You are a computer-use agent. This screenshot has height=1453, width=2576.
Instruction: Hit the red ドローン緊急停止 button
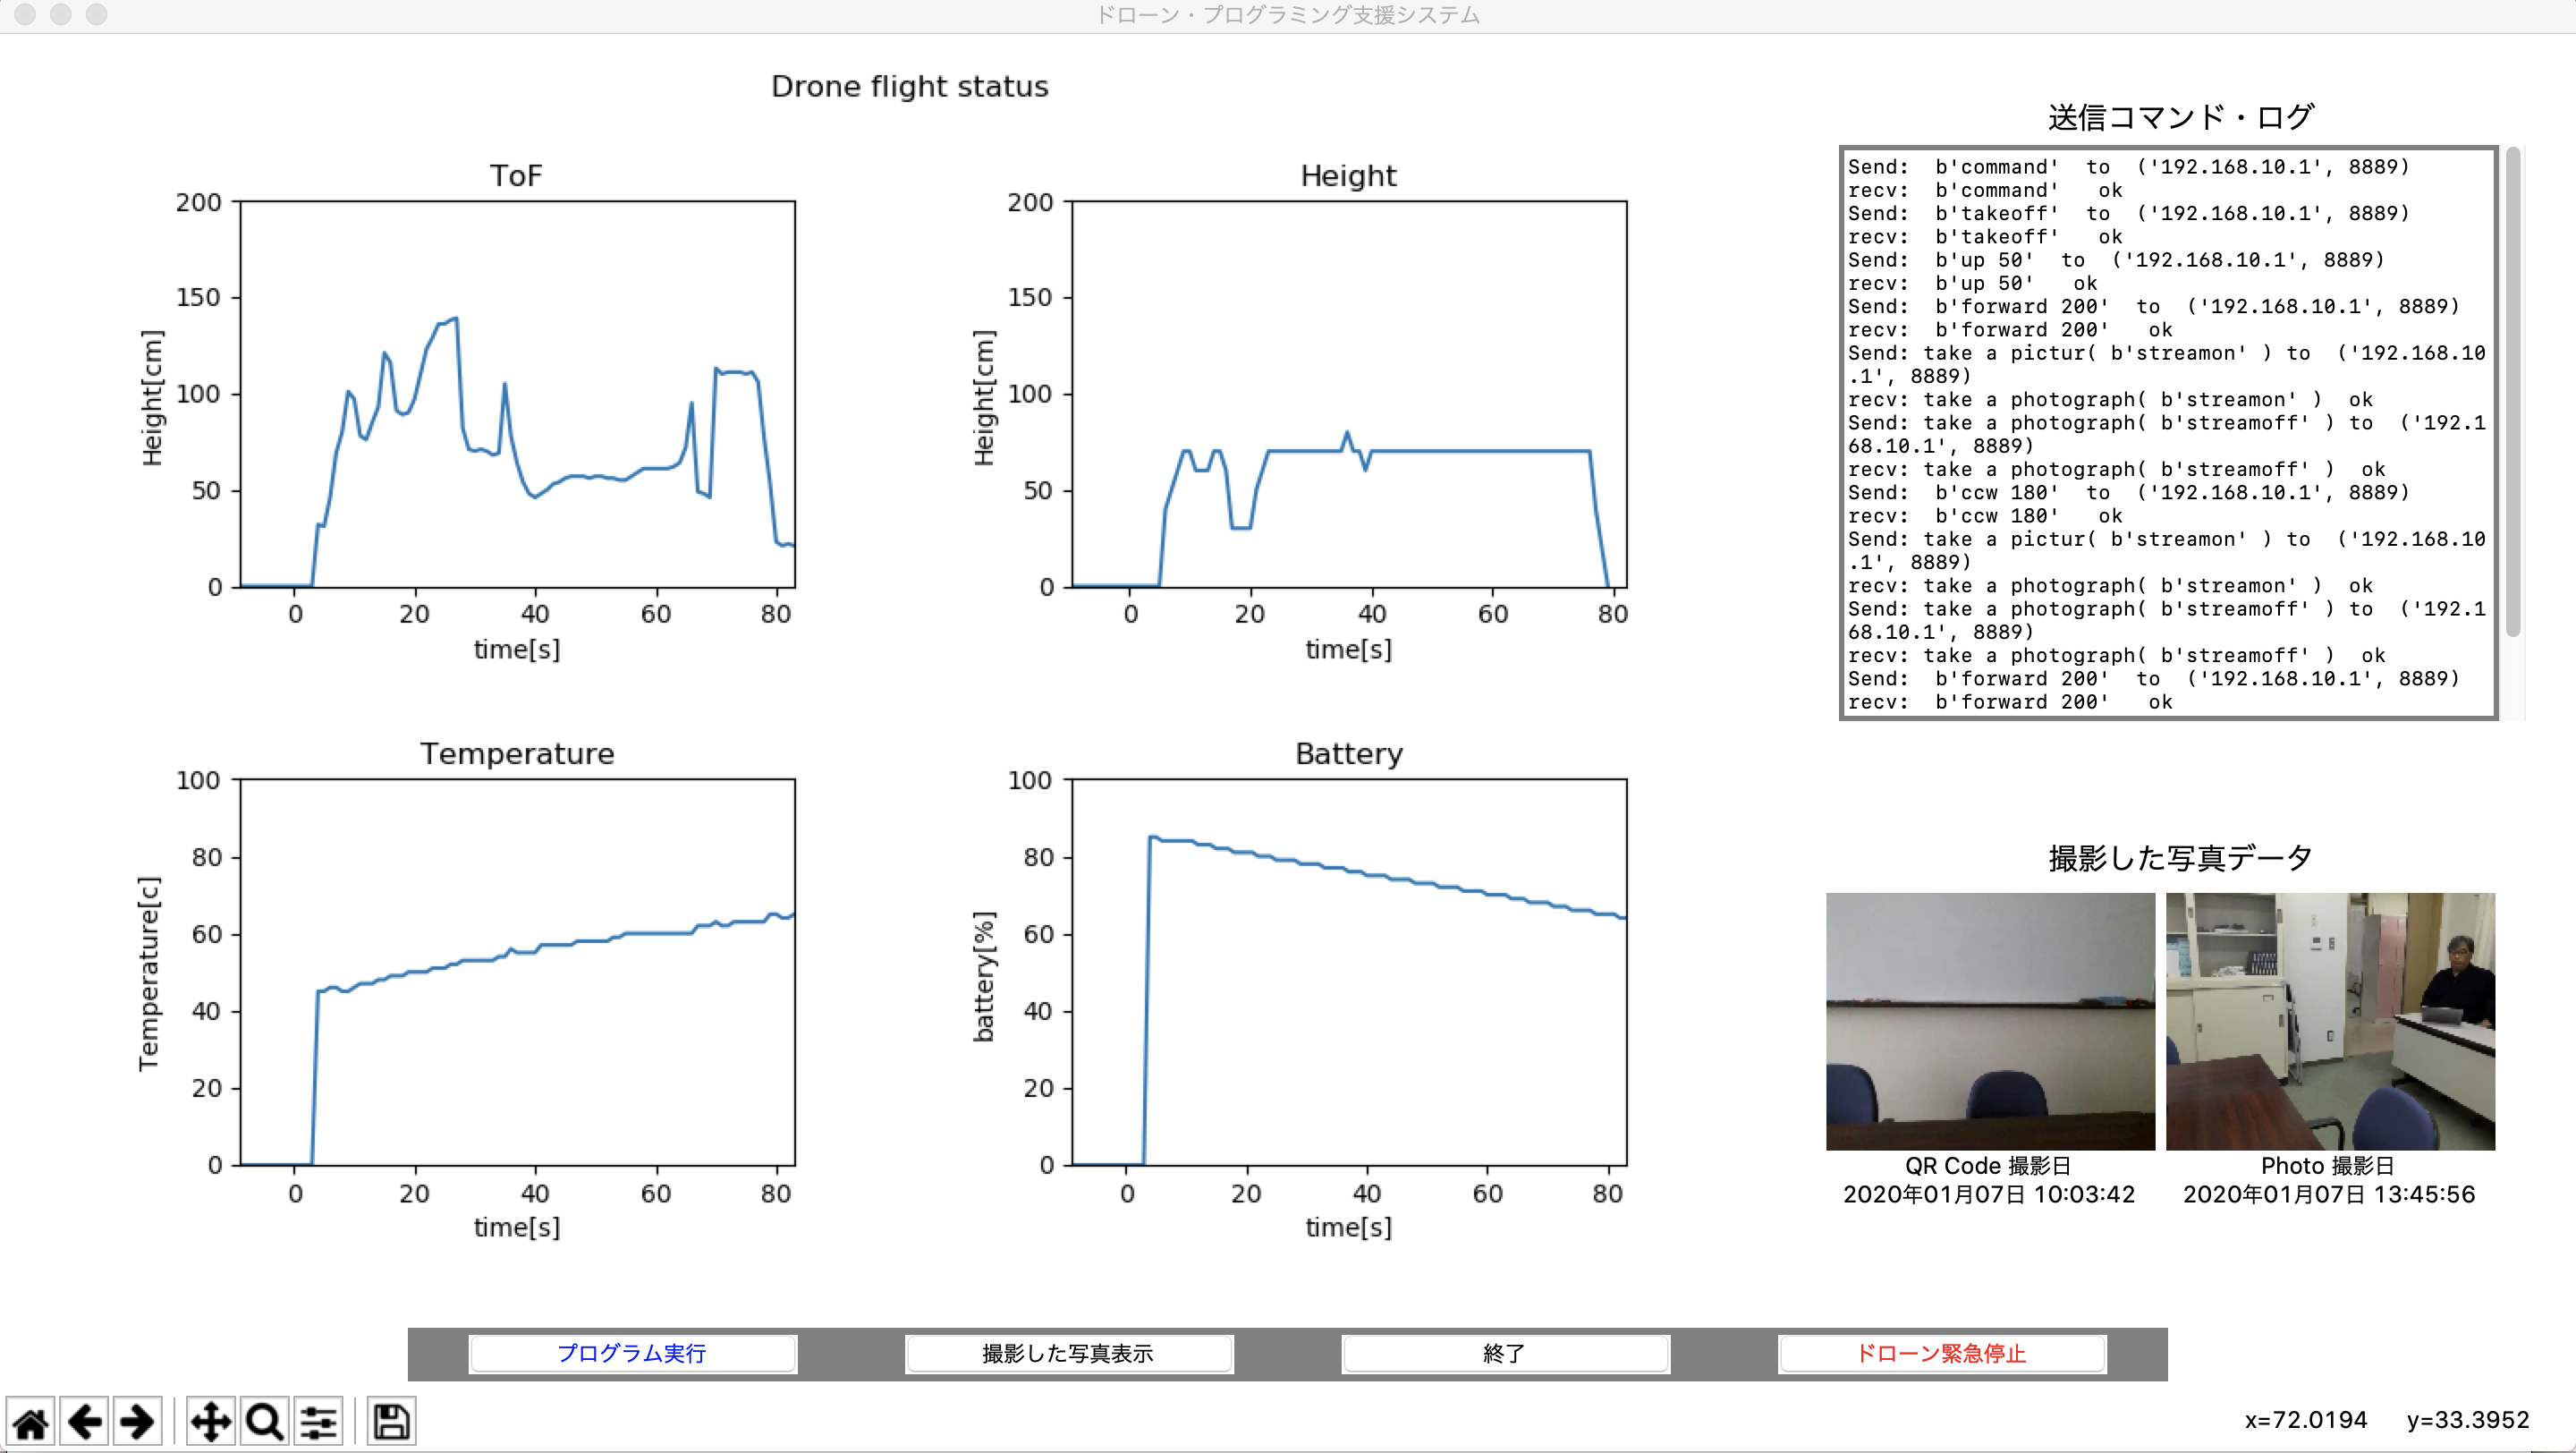1940,1353
